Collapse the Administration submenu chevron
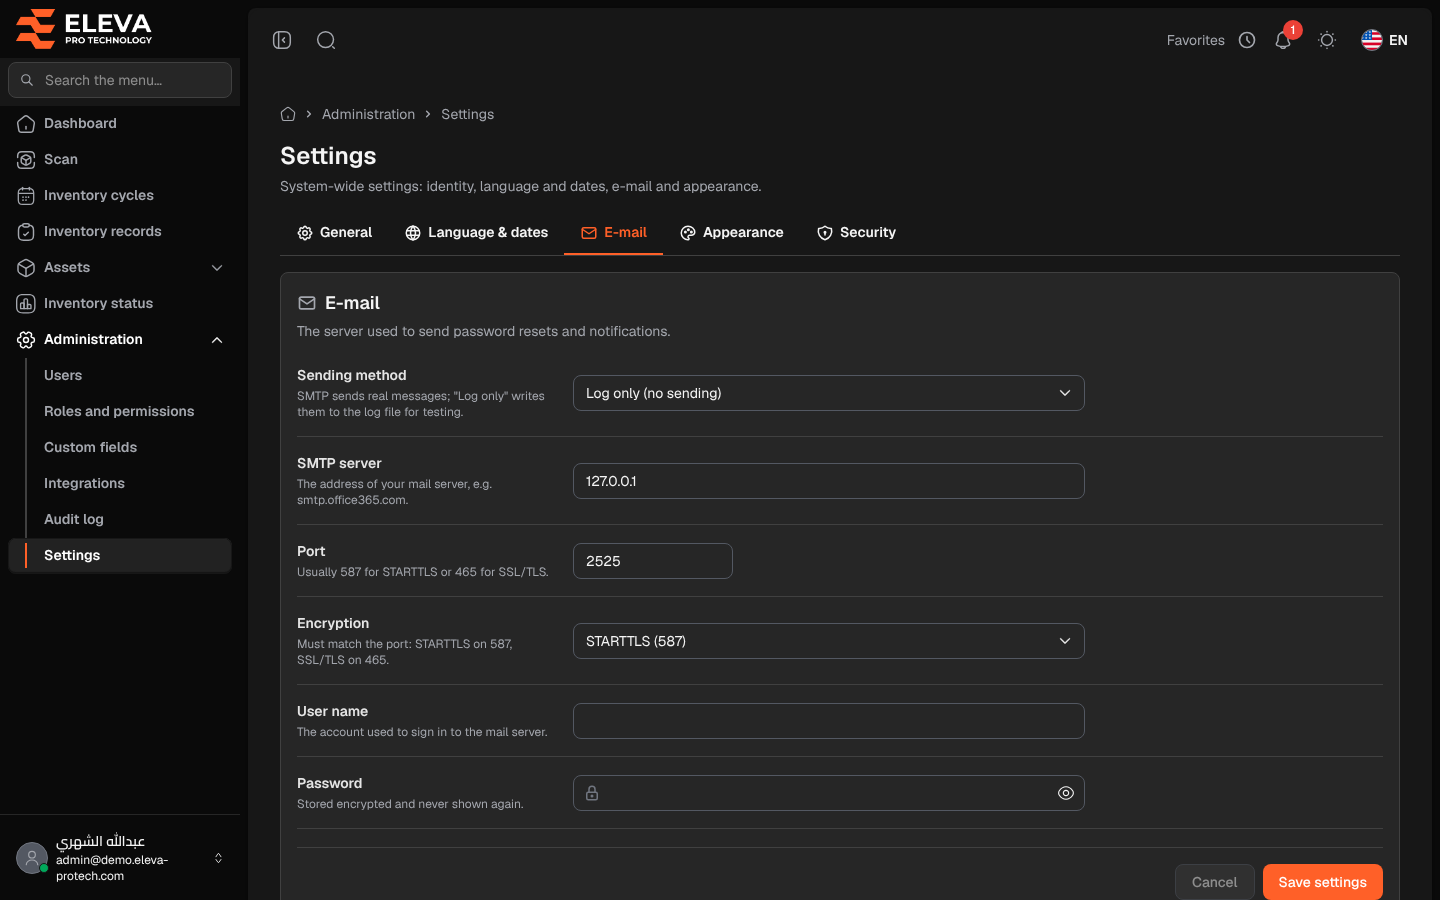Viewport: 1440px width, 900px height. click(217, 339)
